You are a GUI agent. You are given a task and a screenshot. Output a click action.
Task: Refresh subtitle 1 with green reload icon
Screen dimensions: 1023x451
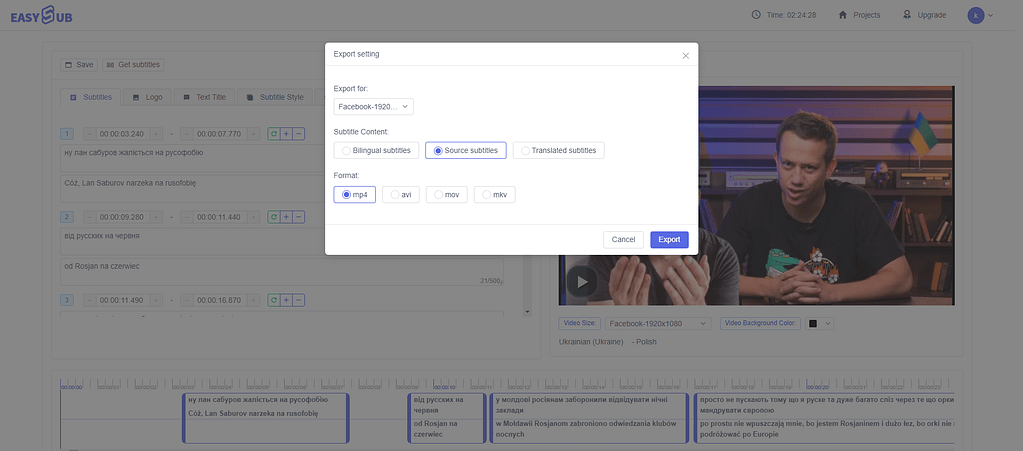pyautogui.click(x=274, y=134)
